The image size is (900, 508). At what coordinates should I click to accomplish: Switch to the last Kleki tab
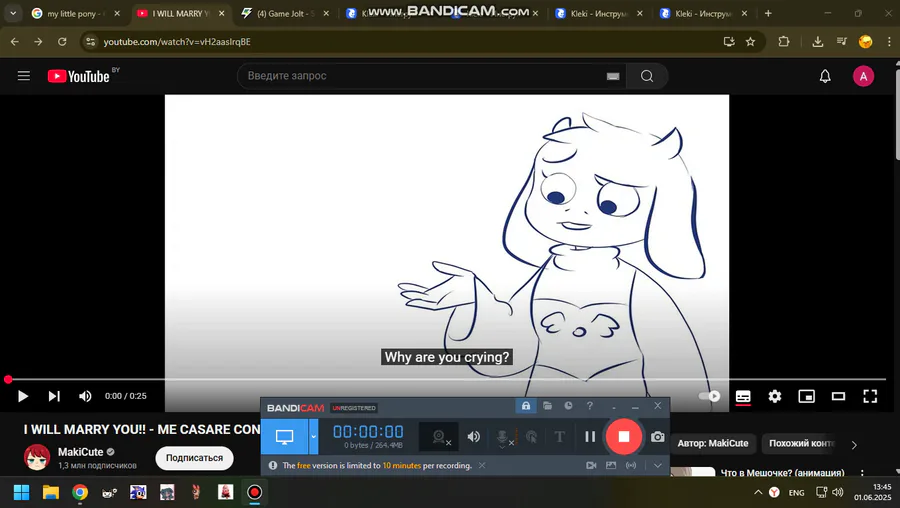point(703,13)
